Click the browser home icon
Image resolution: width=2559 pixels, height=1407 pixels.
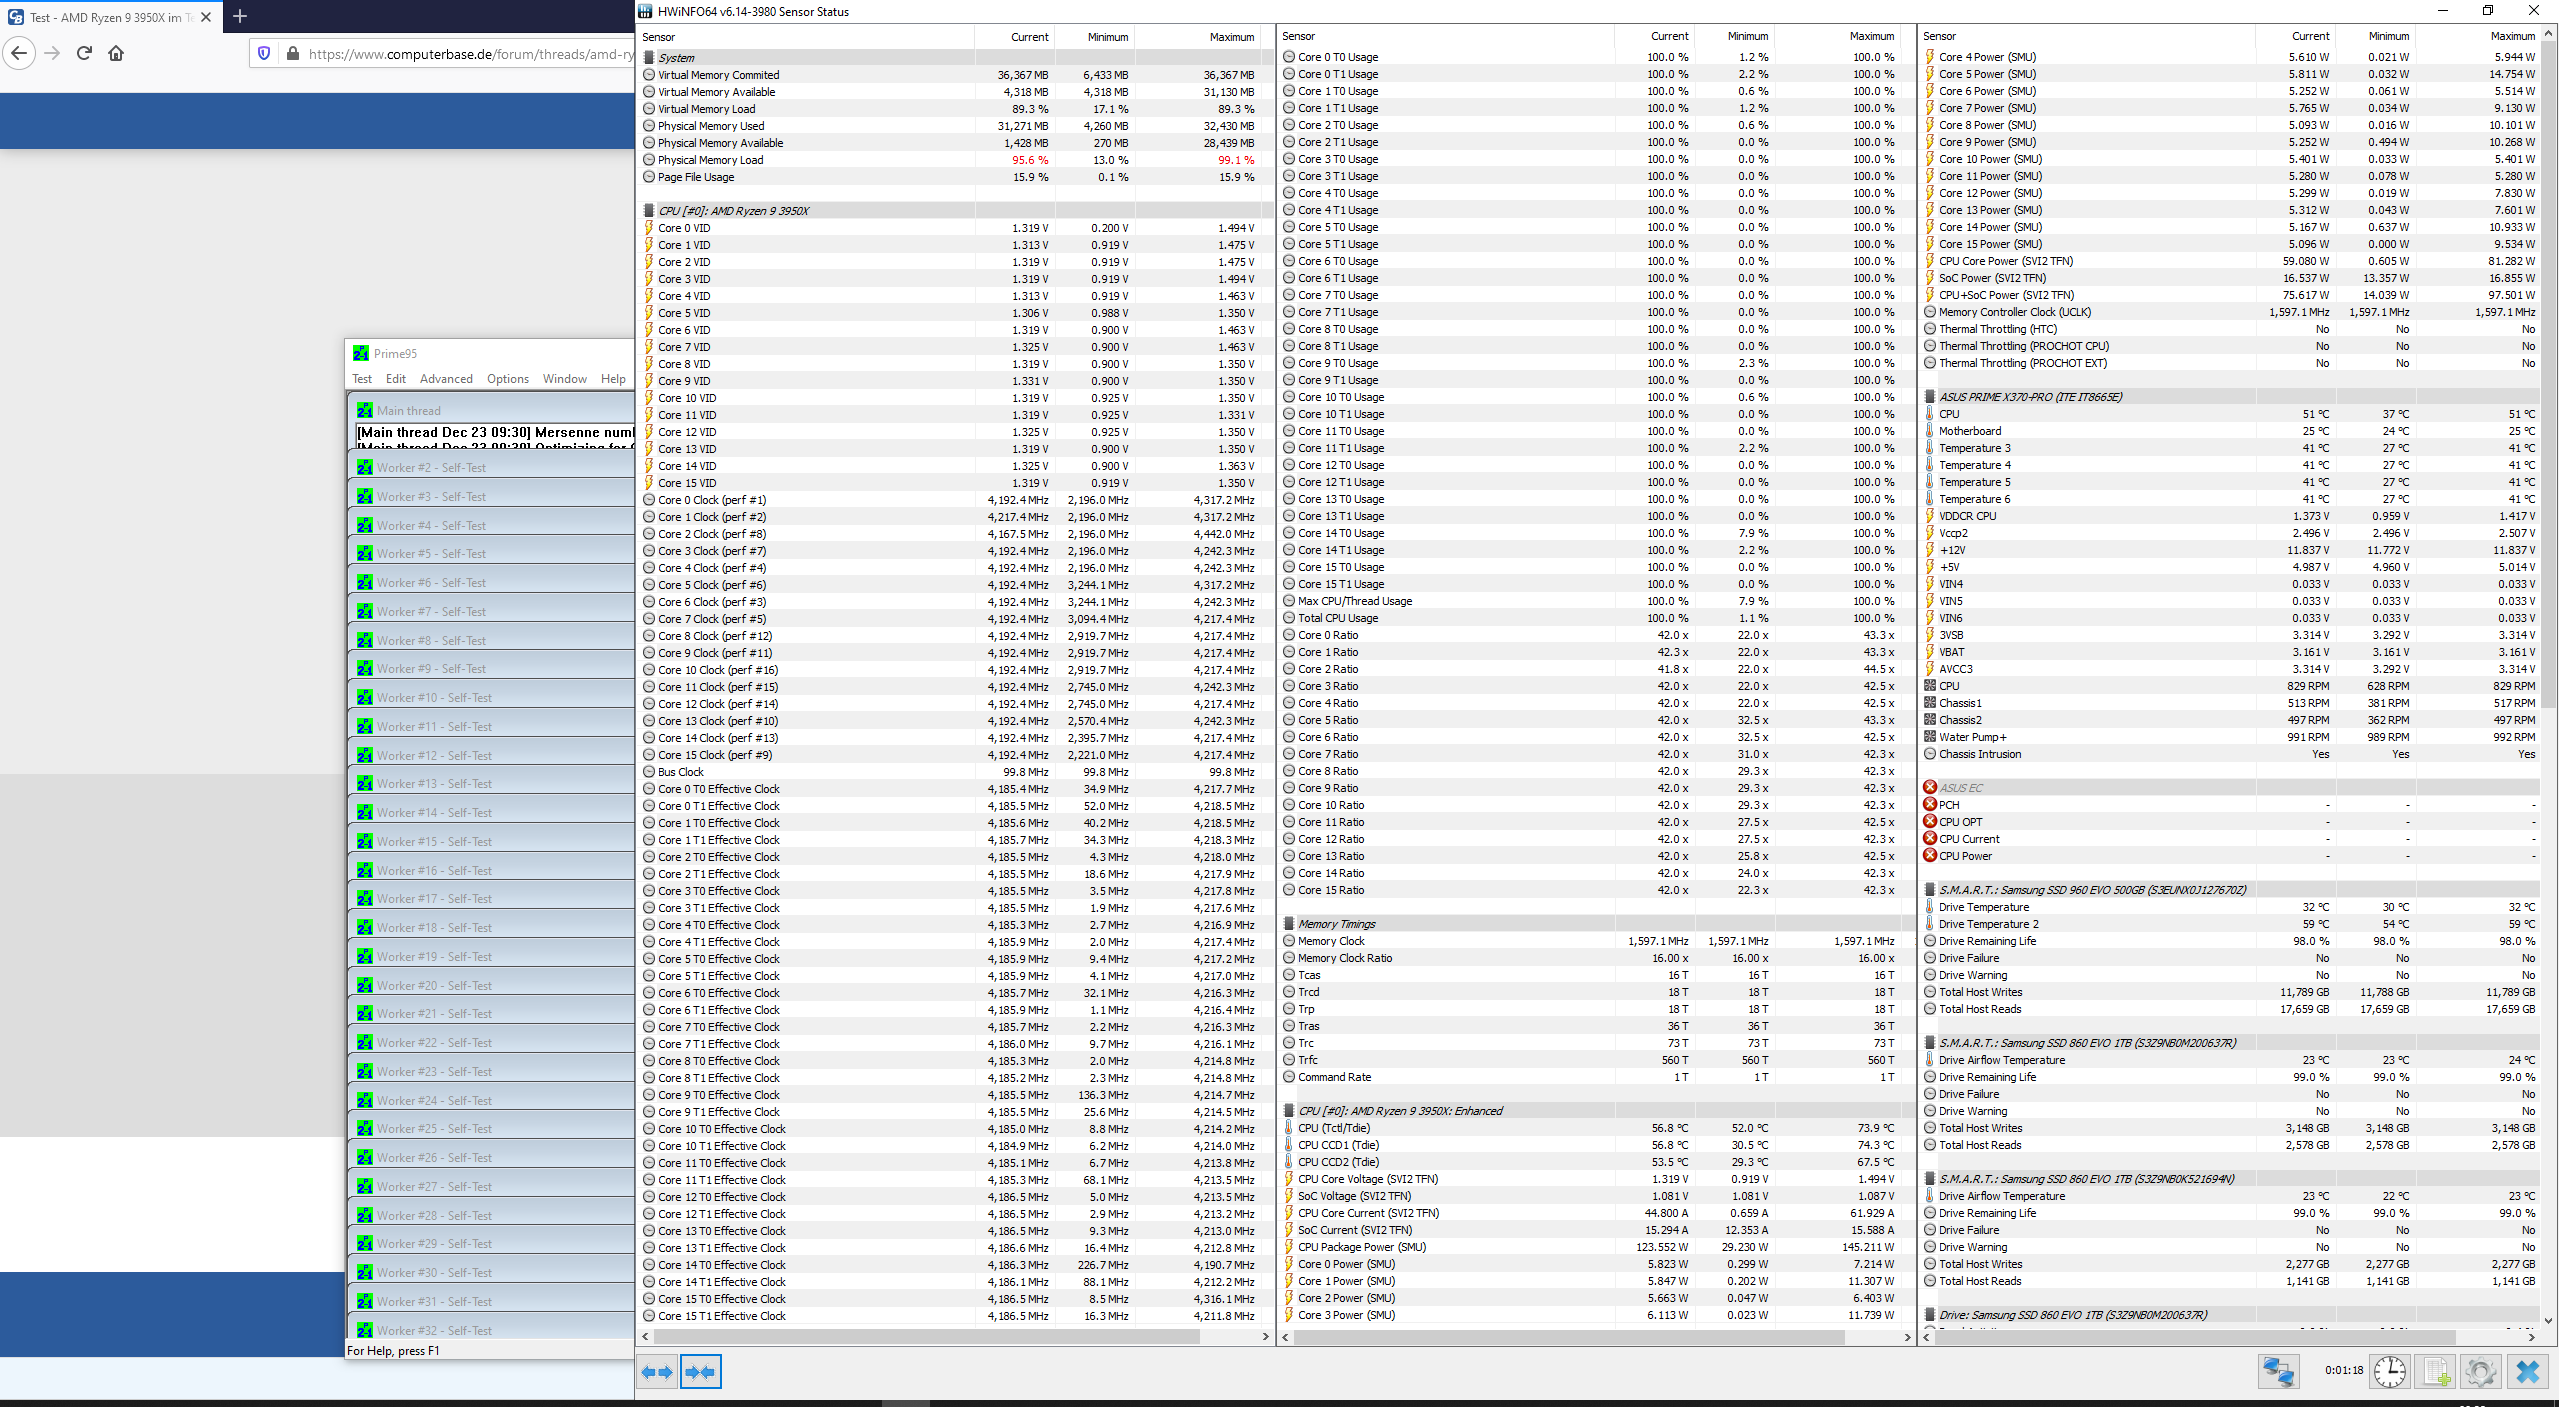[x=116, y=53]
